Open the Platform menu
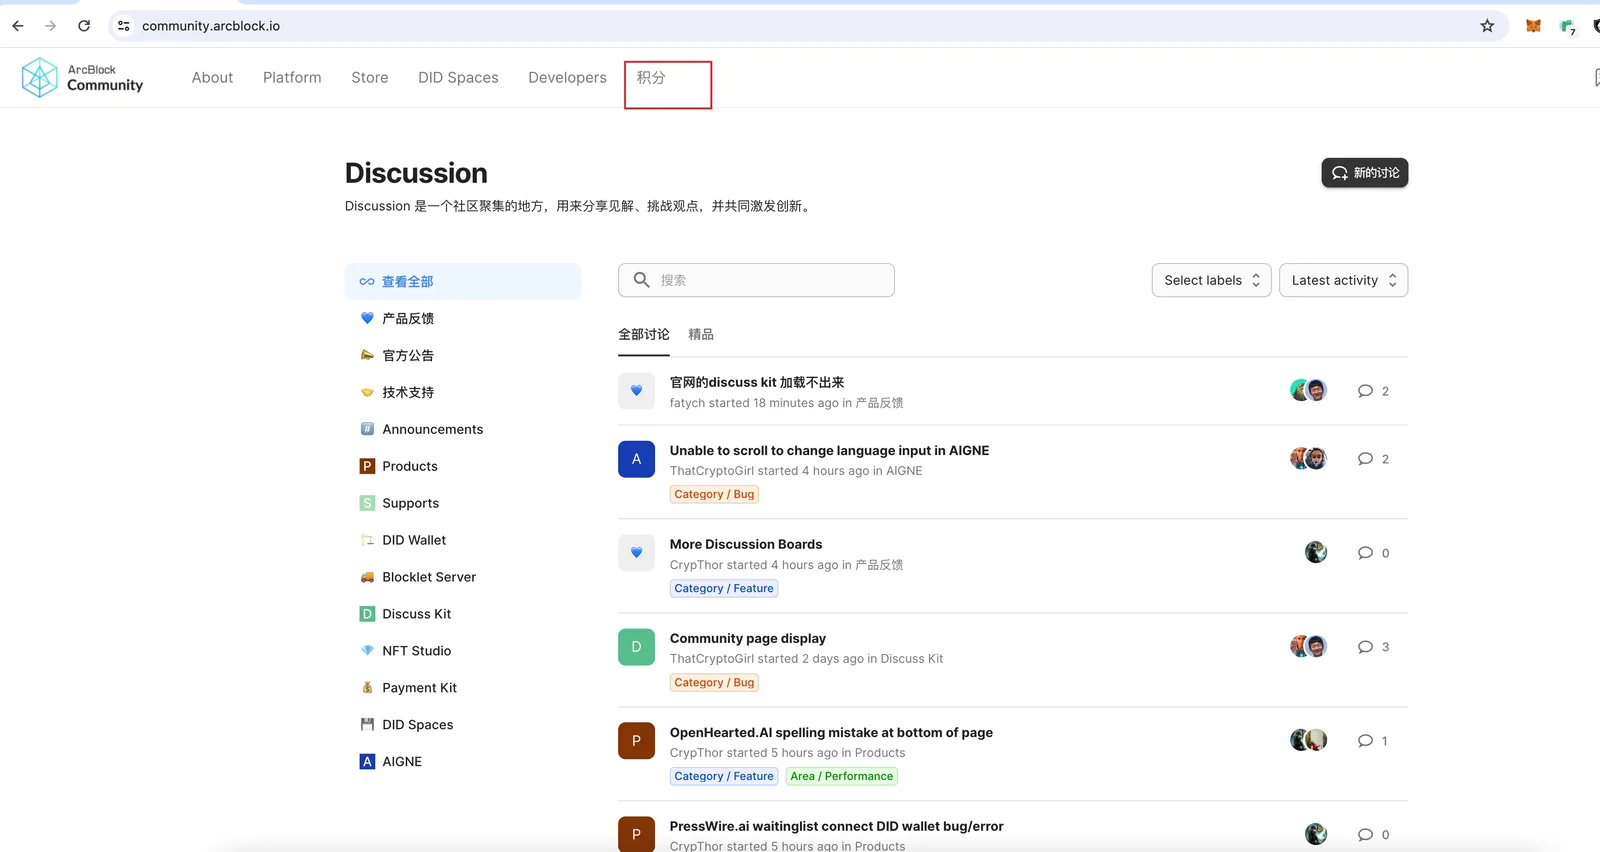 tap(292, 77)
